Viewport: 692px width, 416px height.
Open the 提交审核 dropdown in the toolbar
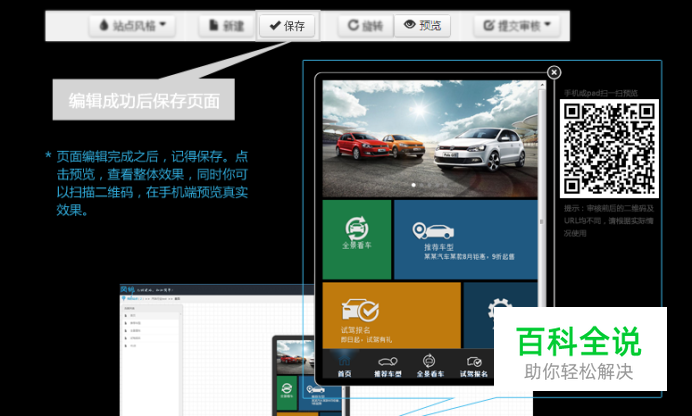(x=517, y=26)
